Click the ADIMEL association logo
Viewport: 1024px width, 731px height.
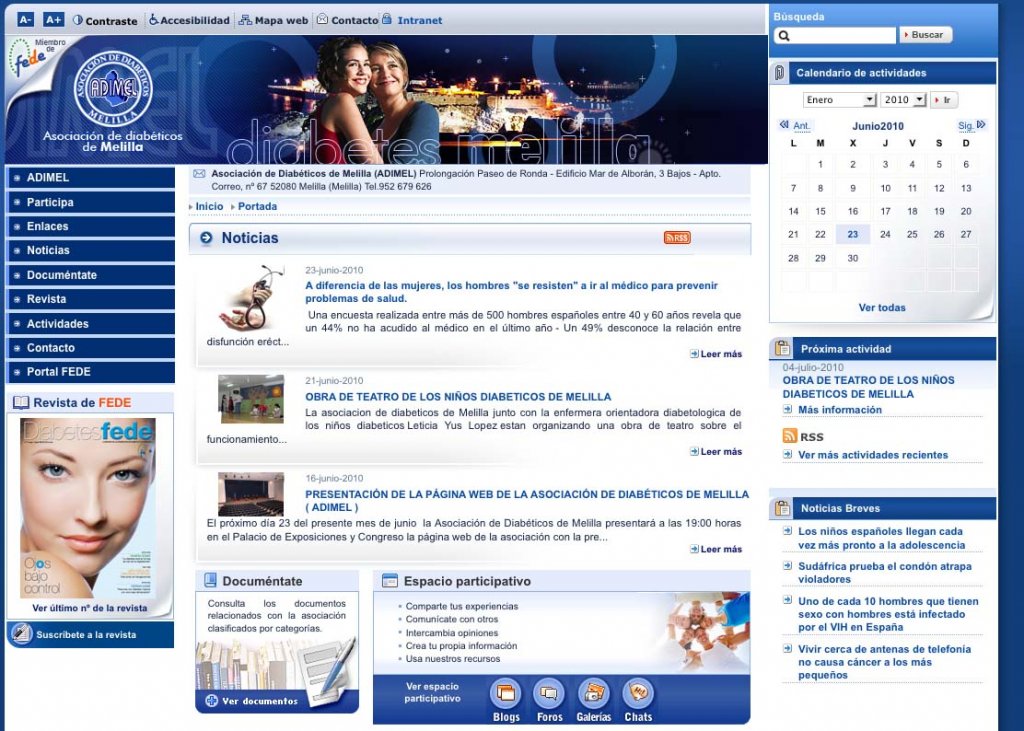point(113,89)
